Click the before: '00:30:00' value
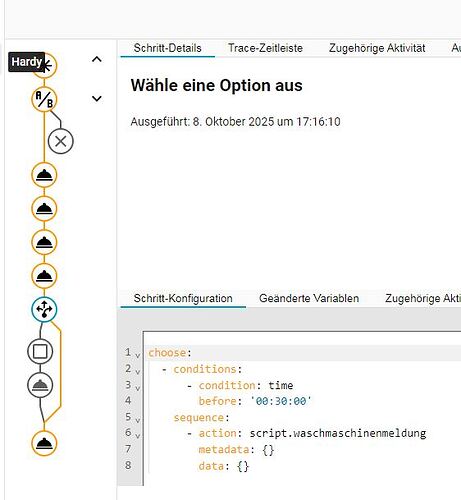 pyautogui.click(x=255, y=401)
